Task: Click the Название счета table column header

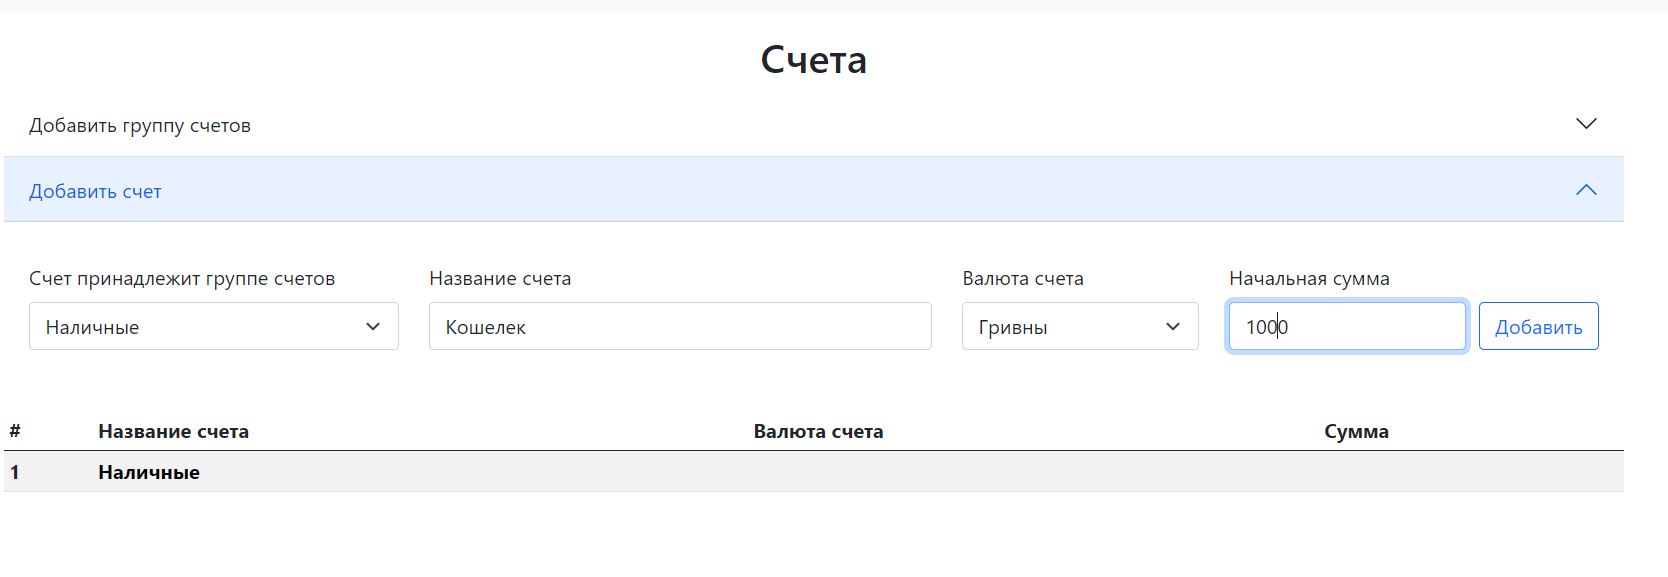Action: click(173, 432)
